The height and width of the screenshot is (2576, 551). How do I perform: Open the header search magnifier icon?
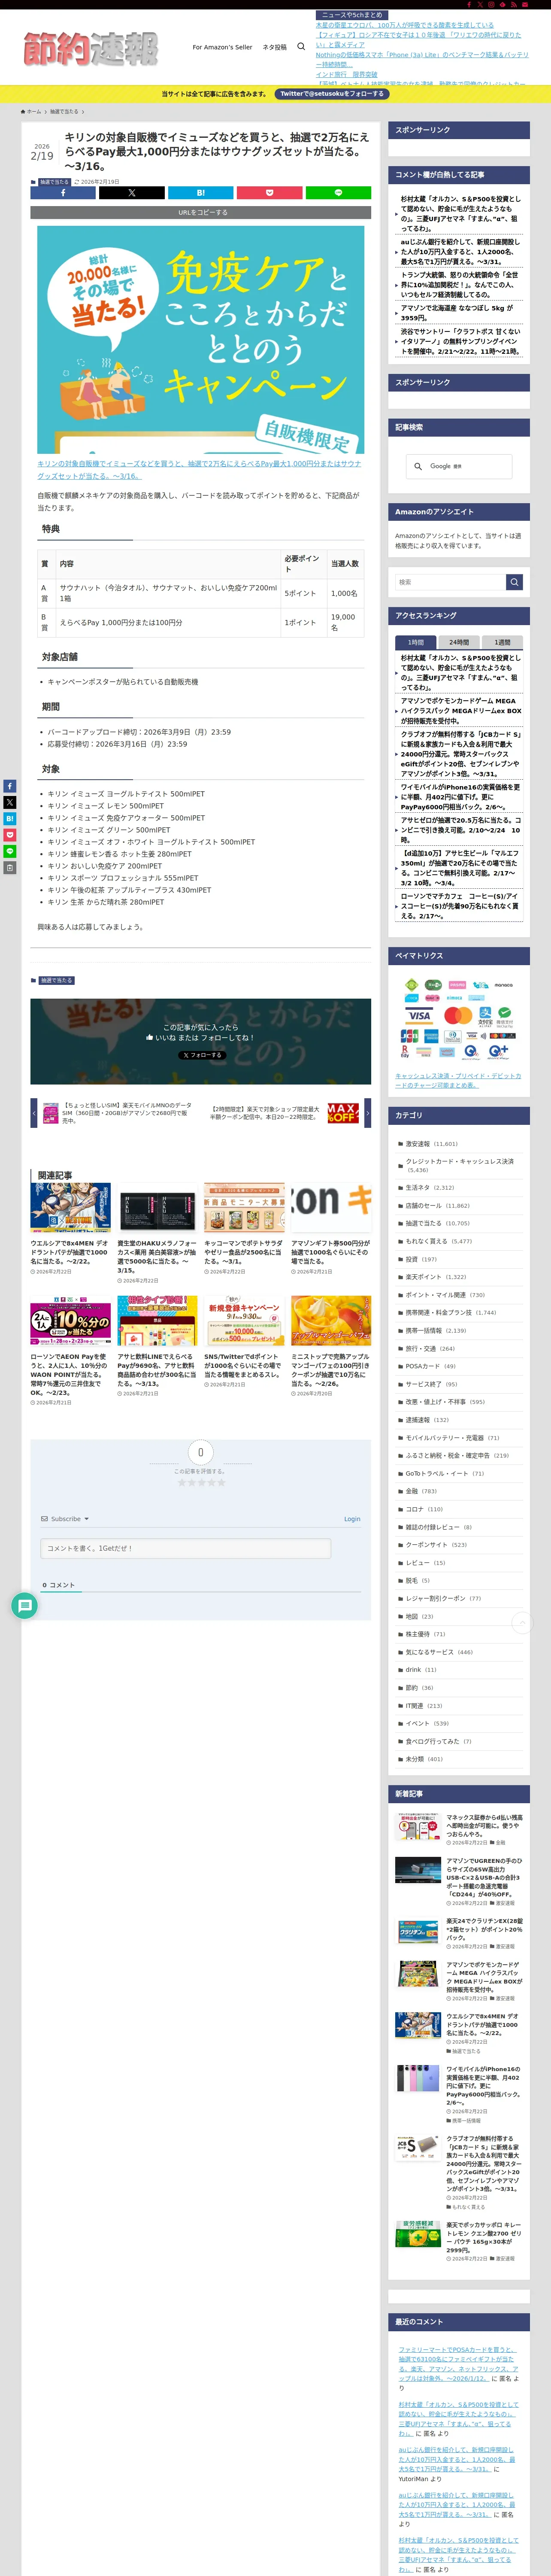point(301,46)
